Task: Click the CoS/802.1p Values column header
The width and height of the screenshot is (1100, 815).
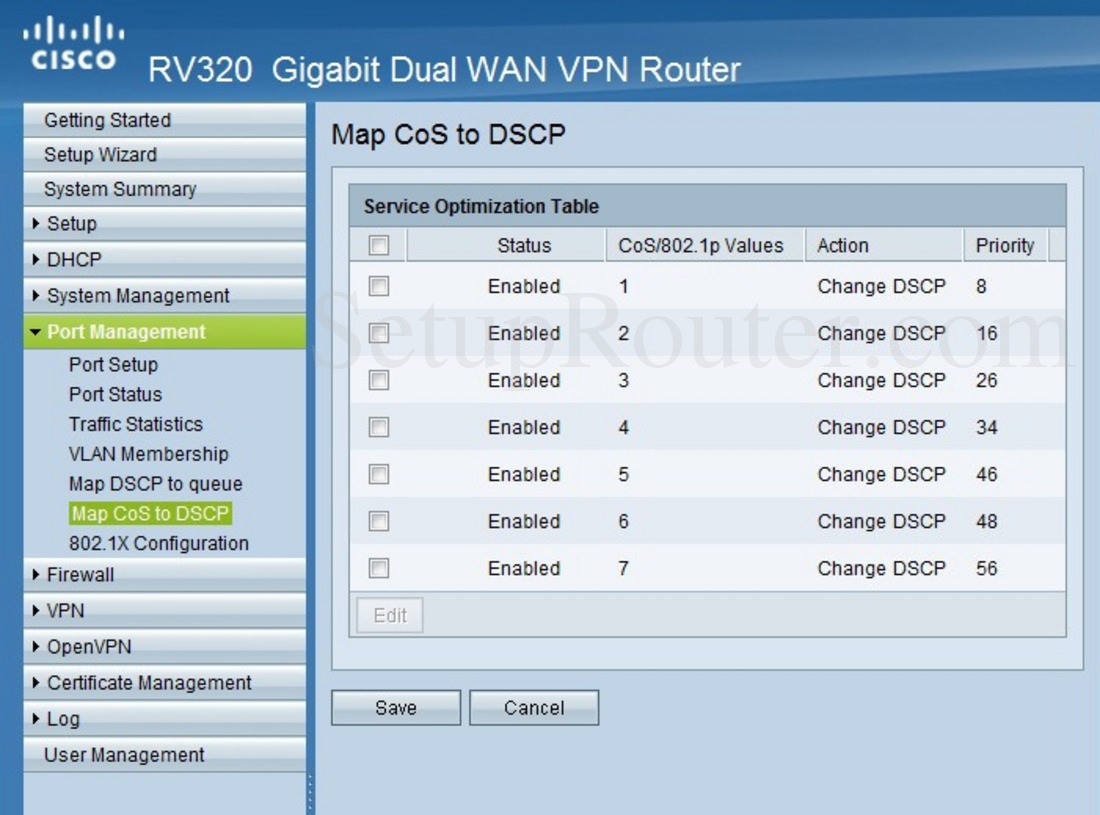Action: (x=700, y=245)
